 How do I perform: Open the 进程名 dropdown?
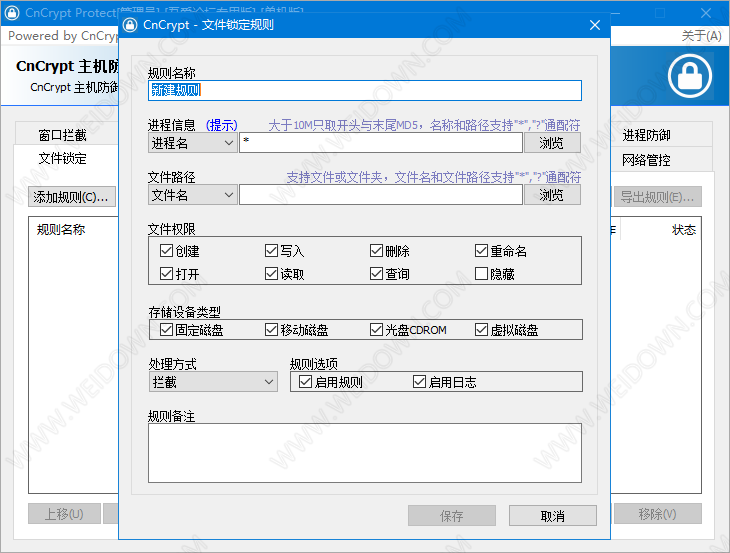tap(193, 143)
